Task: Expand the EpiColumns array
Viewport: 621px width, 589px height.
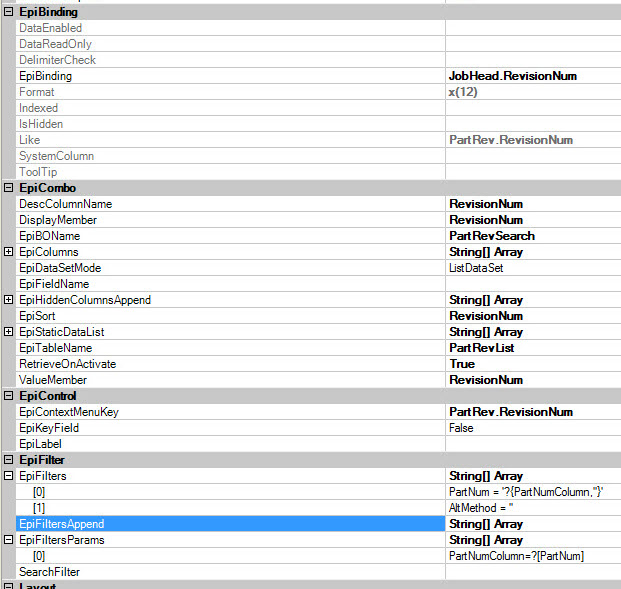Action: click(x=8, y=252)
